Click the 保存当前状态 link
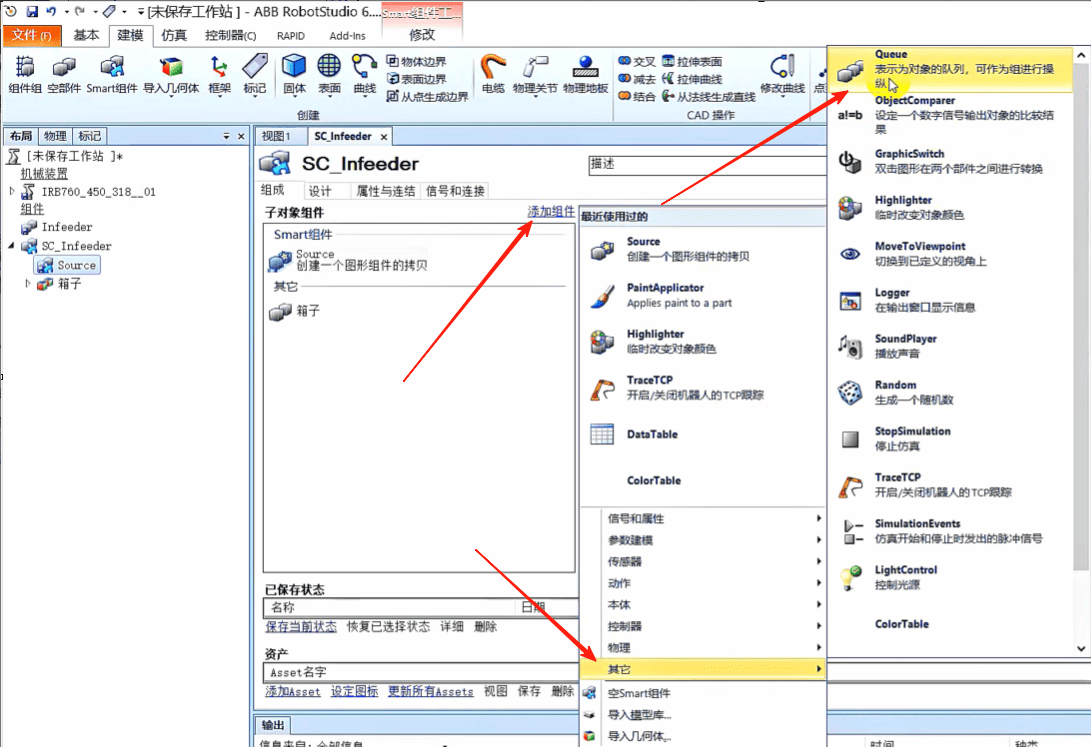This screenshot has height=747, width=1091. [x=301, y=627]
